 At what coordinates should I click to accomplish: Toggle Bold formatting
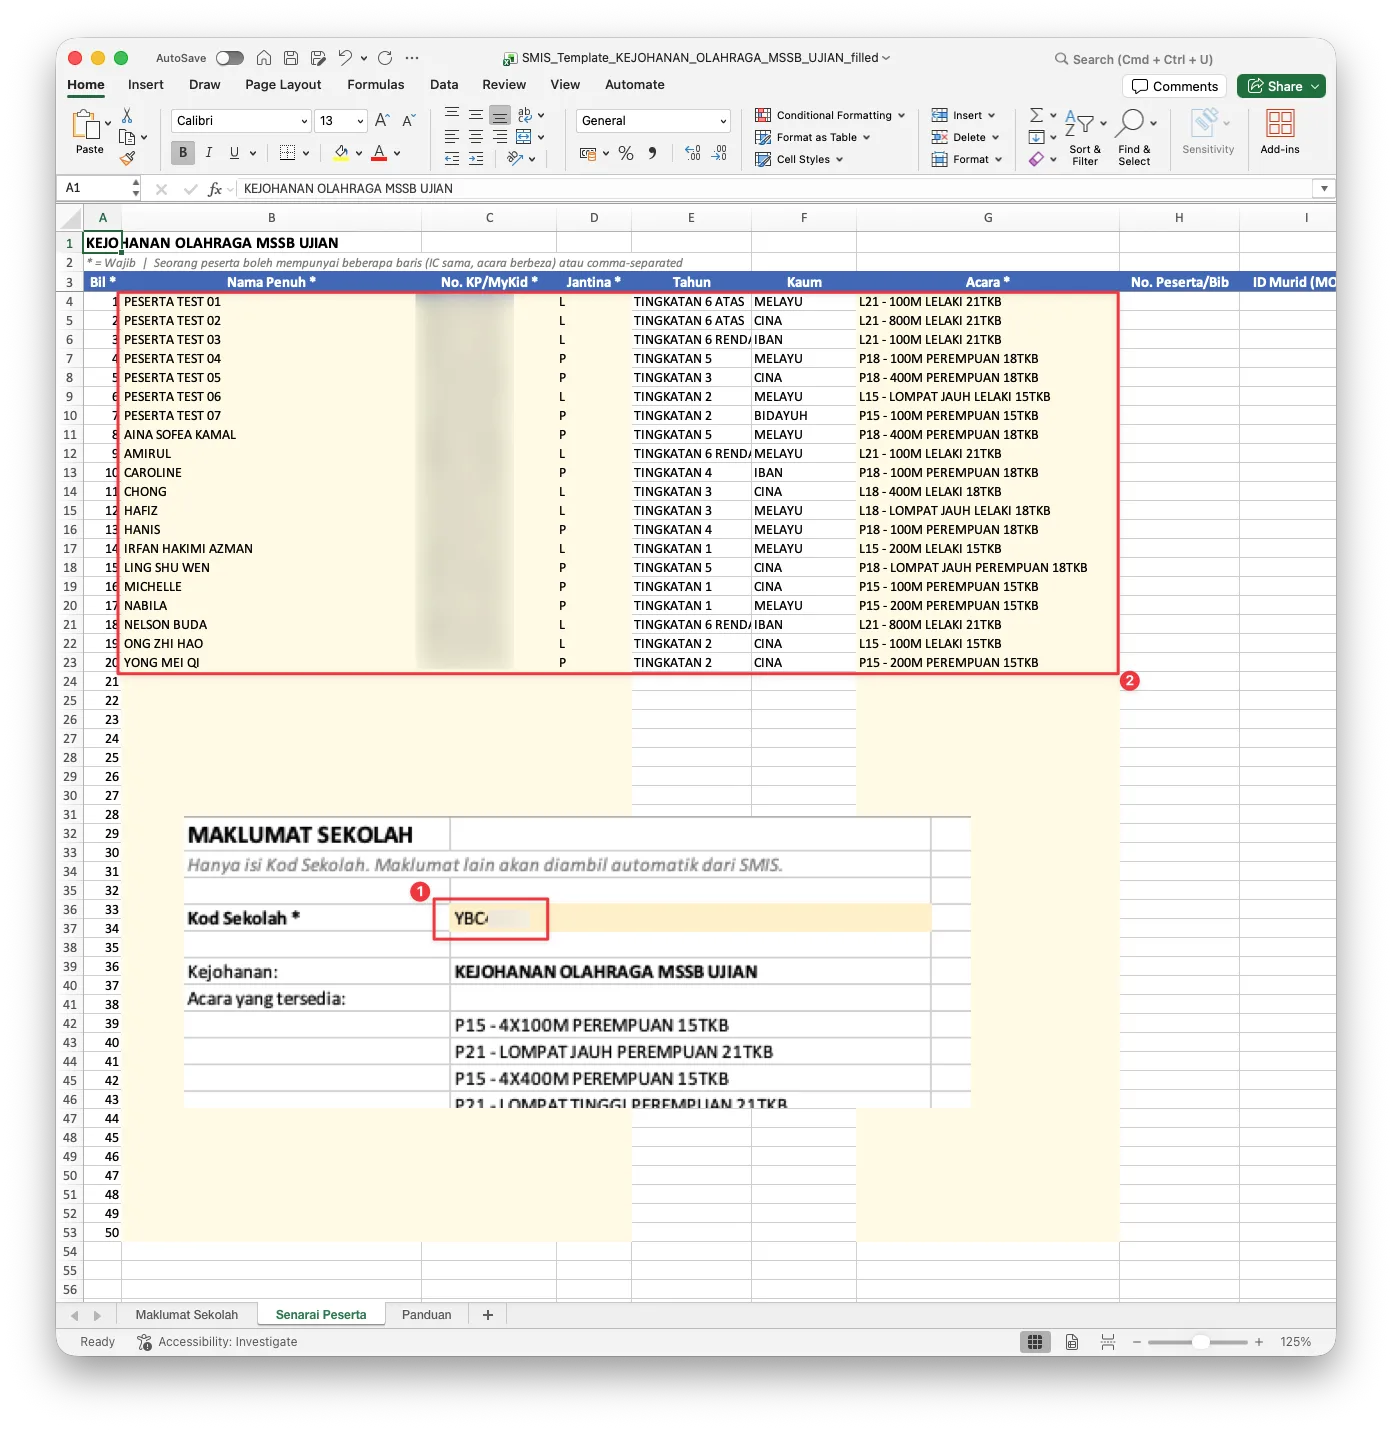[x=183, y=153]
